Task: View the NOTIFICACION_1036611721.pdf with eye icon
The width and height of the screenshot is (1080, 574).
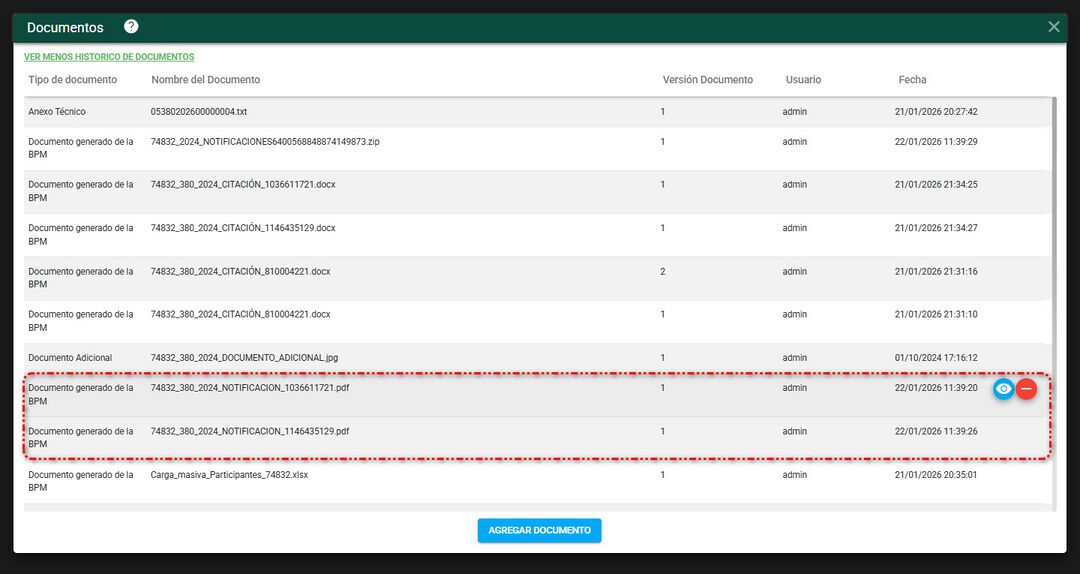Action: click(x=1003, y=389)
